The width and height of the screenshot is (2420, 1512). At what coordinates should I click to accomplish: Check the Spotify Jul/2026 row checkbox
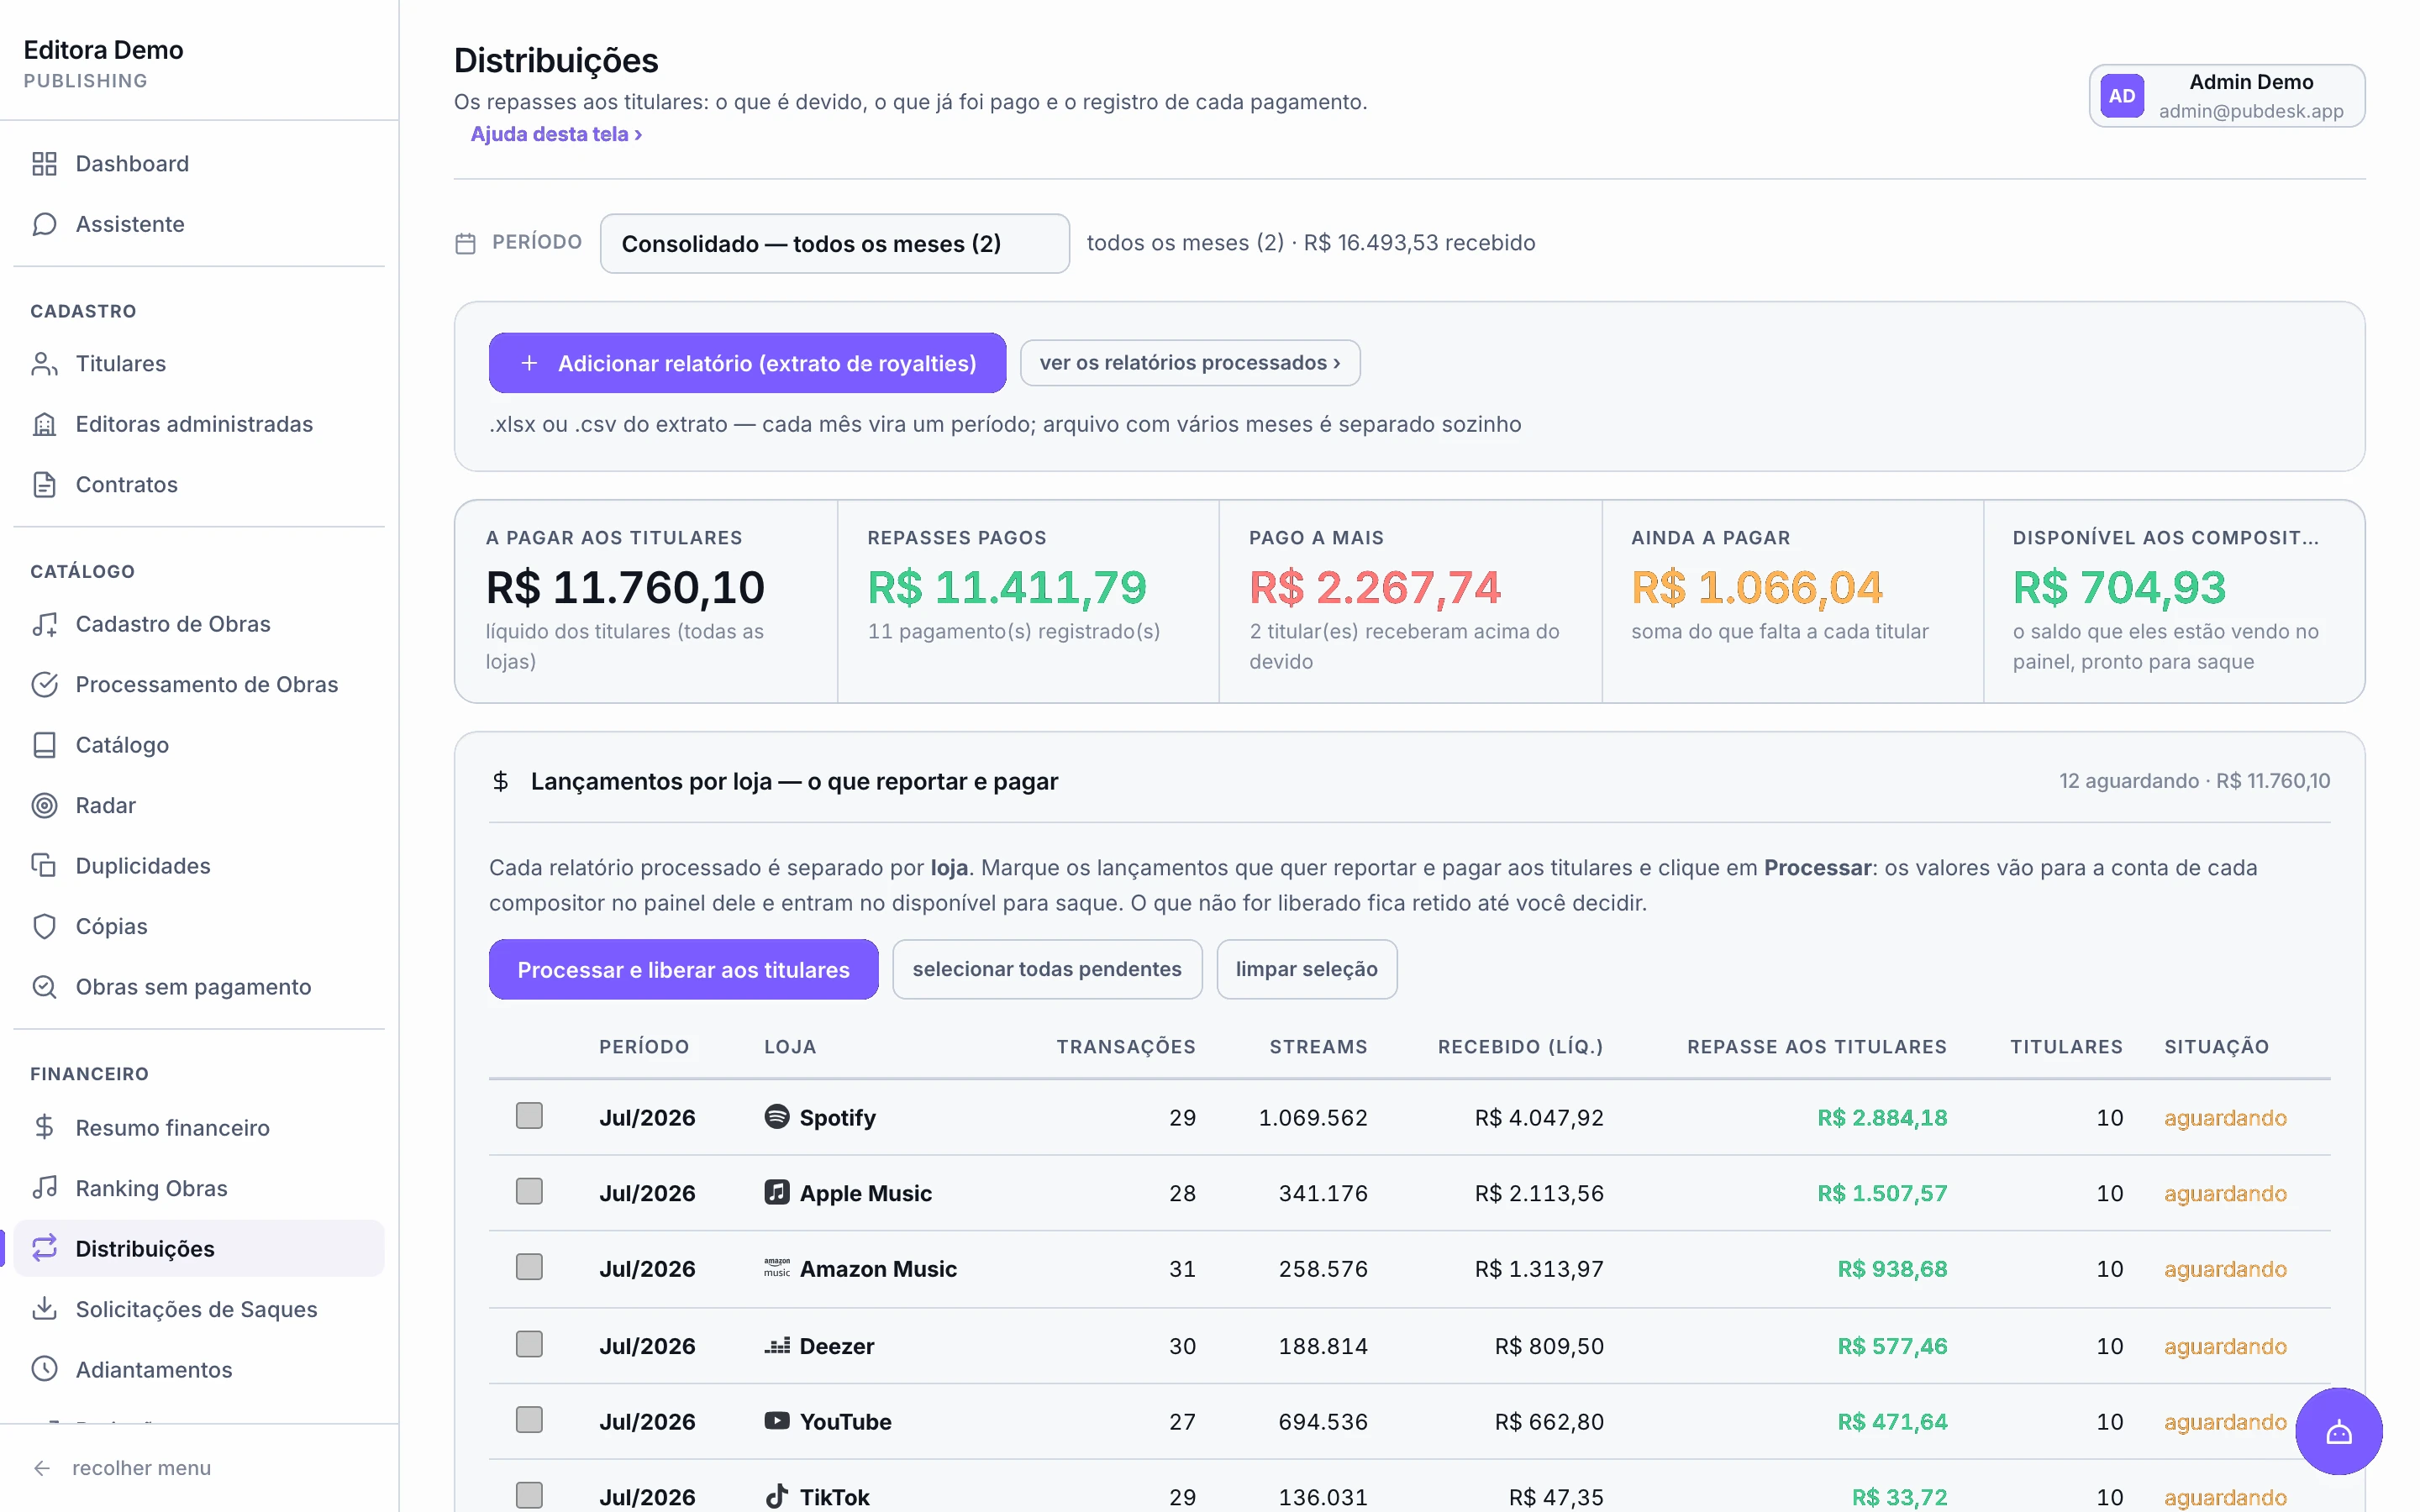[529, 1116]
